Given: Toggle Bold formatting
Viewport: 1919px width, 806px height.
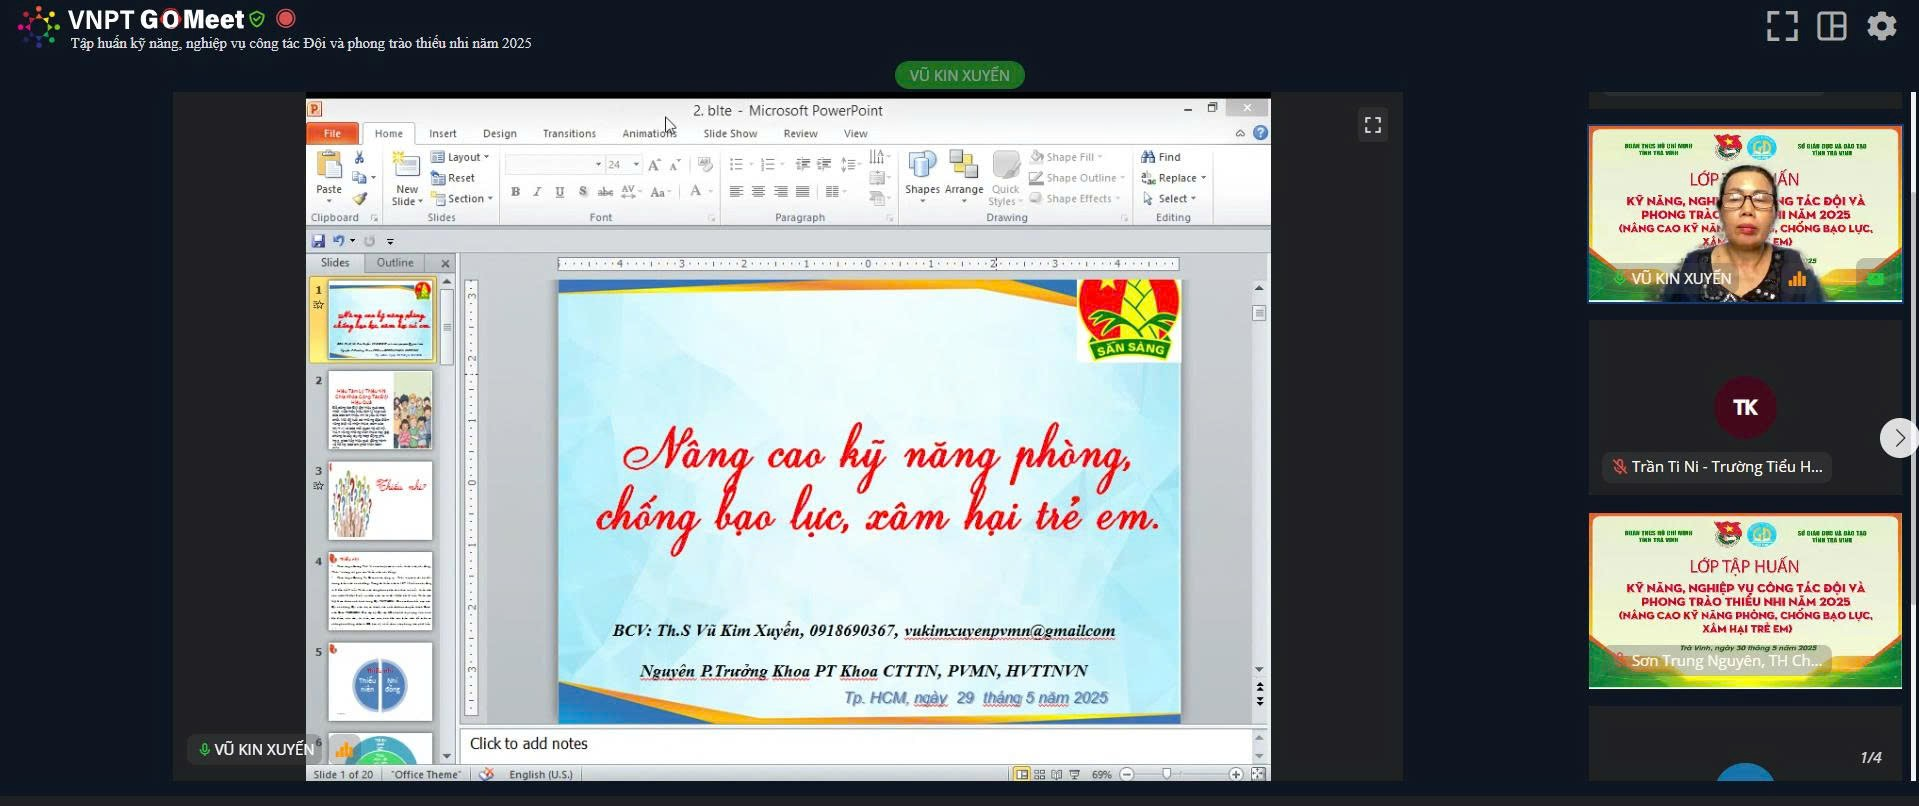Looking at the screenshot, I should click(515, 192).
